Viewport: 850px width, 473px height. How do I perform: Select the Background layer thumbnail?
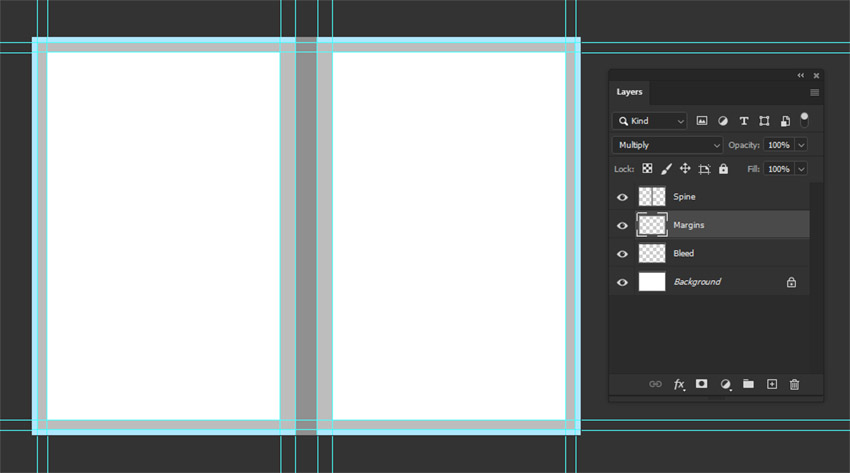coord(652,282)
